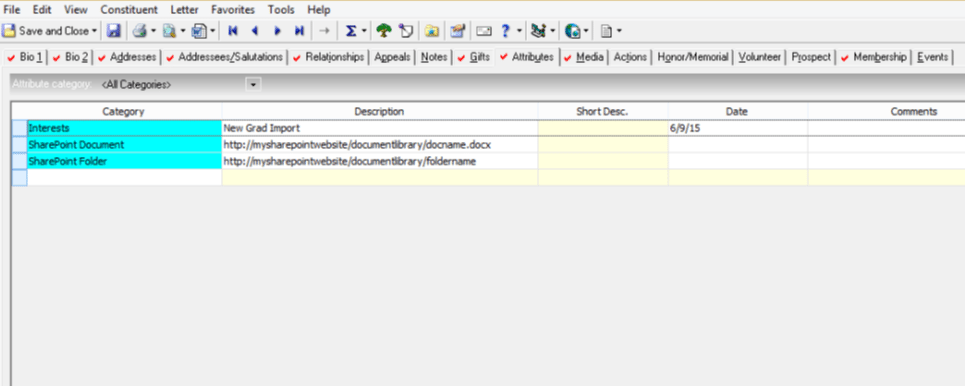
Task: Go to the first record
Action: [x=233, y=31]
